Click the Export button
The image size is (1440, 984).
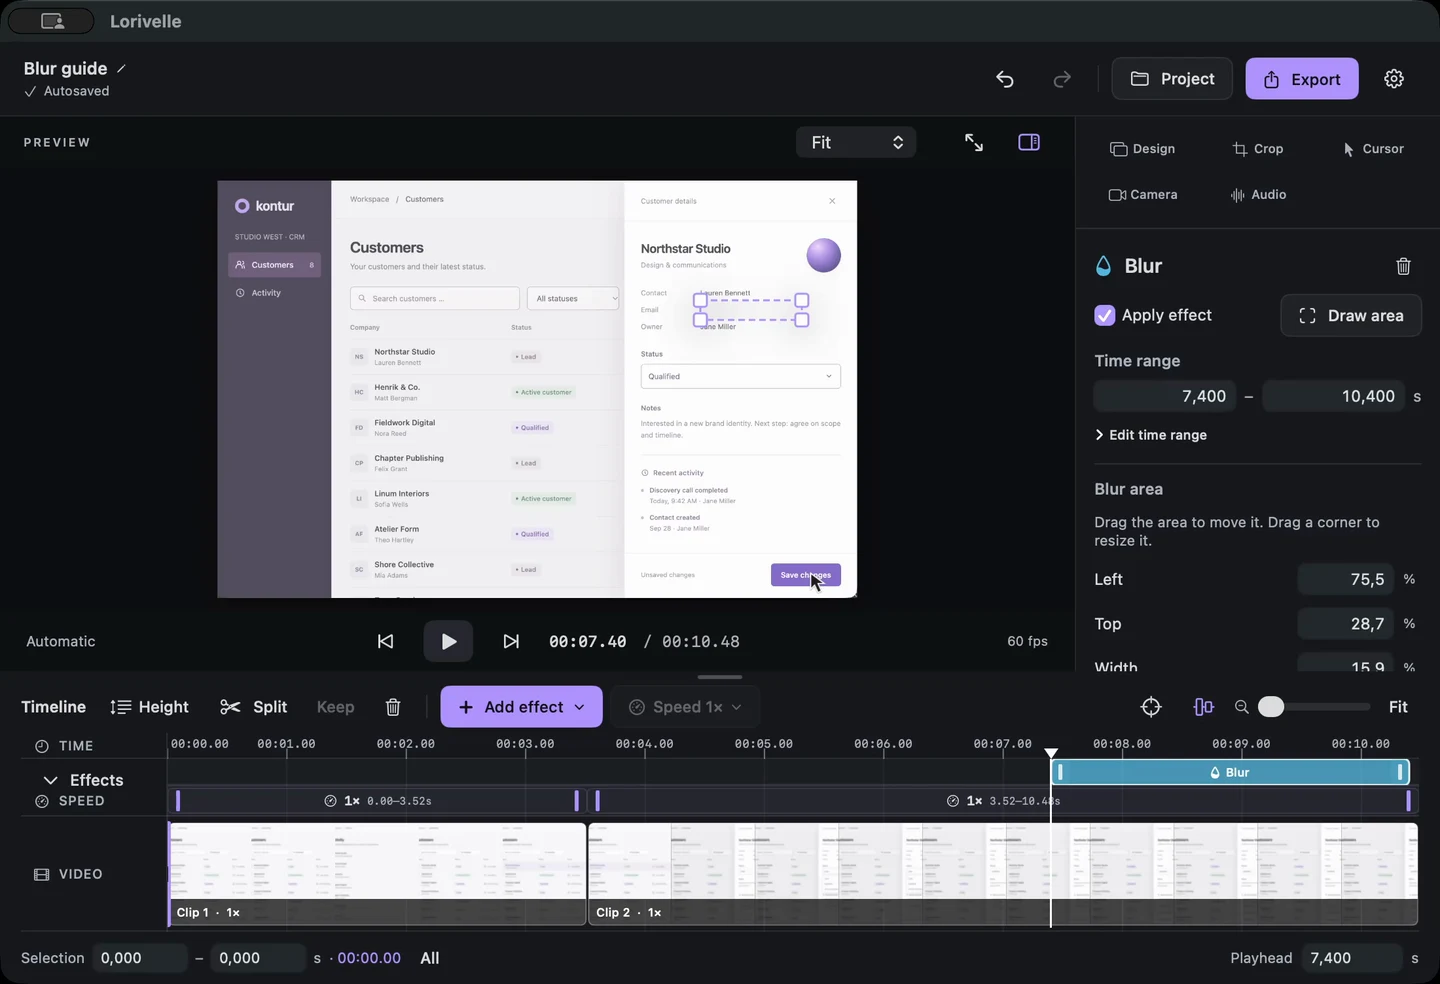coord(1302,79)
